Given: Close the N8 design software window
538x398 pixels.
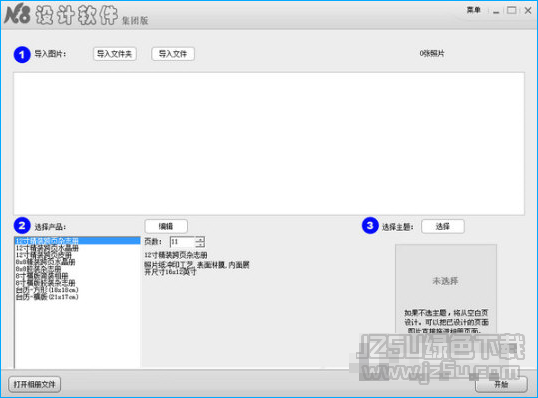Looking at the screenshot, I should [x=528, y=11].
